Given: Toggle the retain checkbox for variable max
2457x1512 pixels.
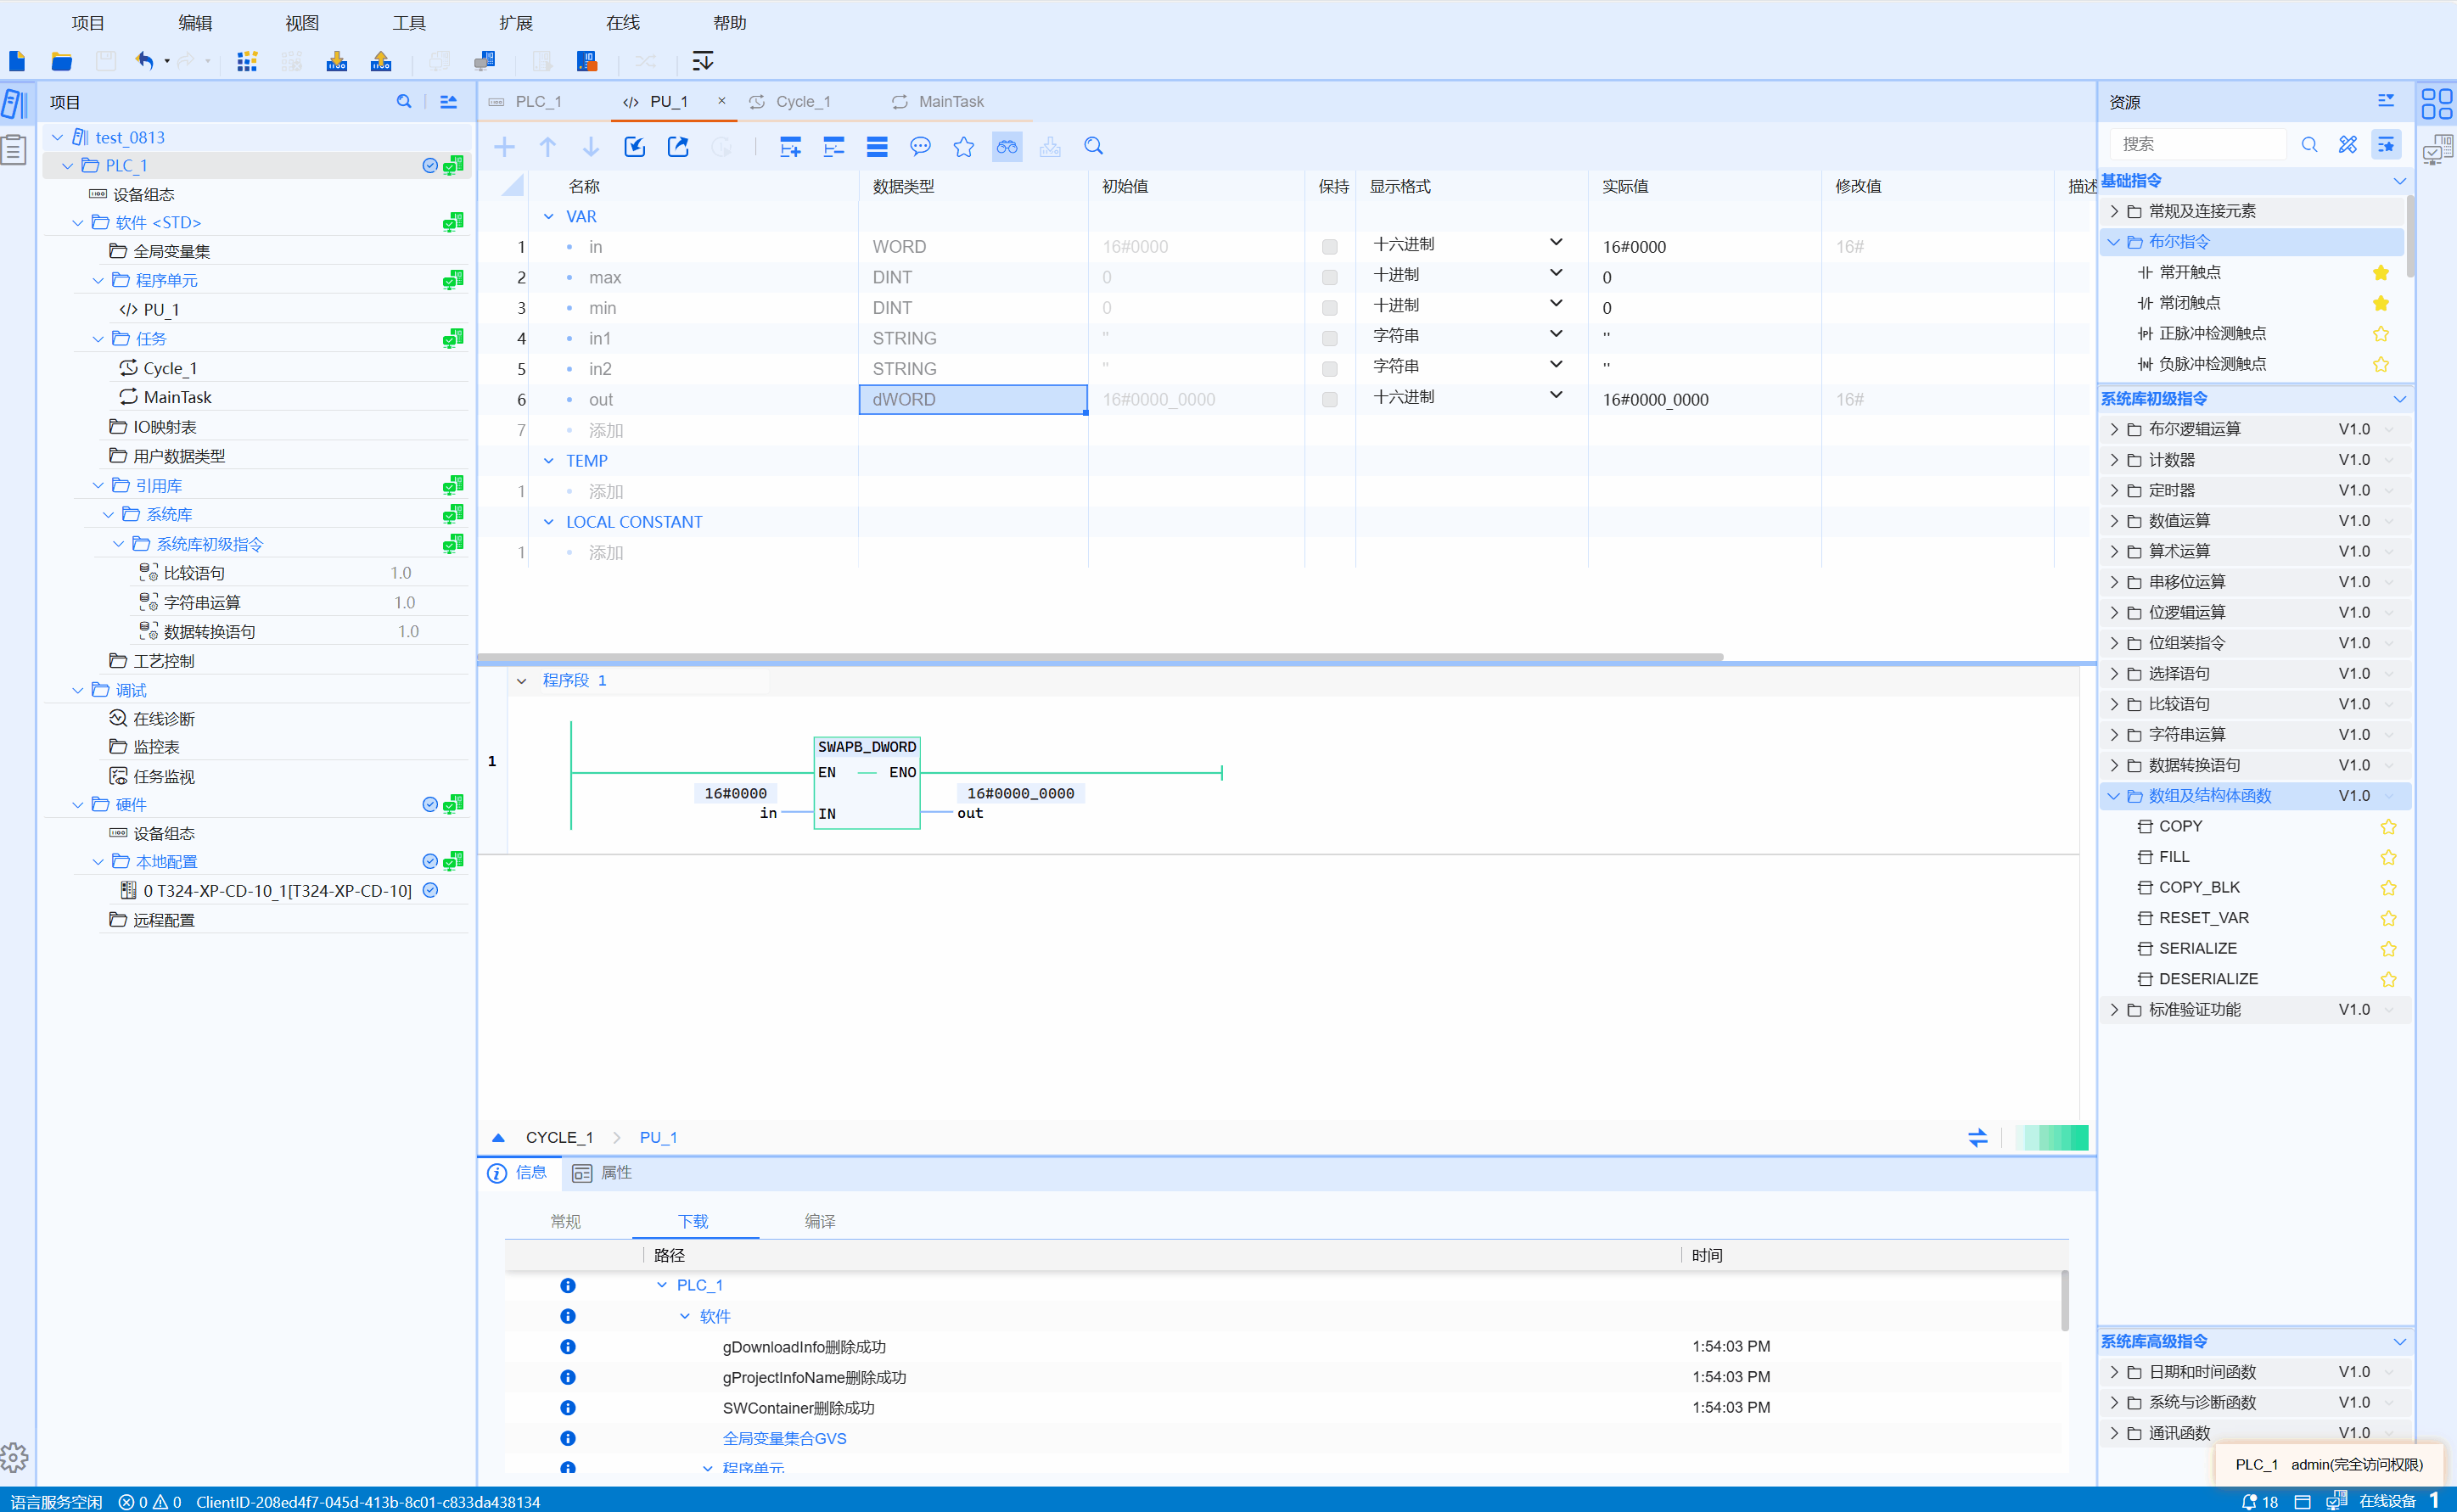Looking at the screenshot, I should (1329, 277).
